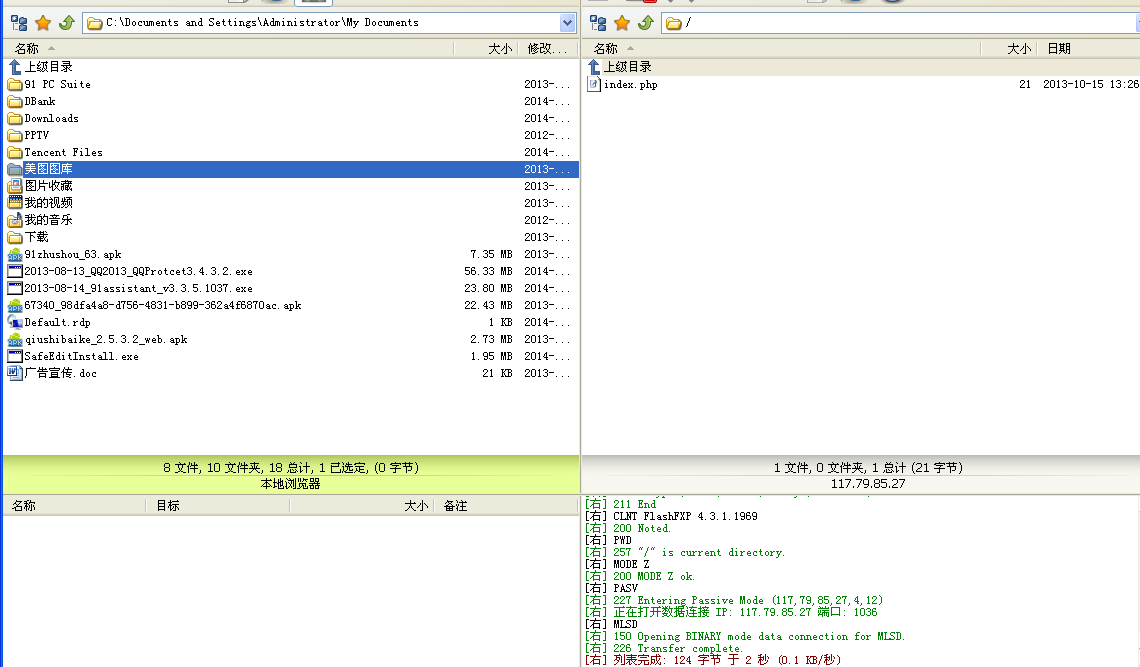Refresh the remote pane with green arrow

[x=646, y=22]
